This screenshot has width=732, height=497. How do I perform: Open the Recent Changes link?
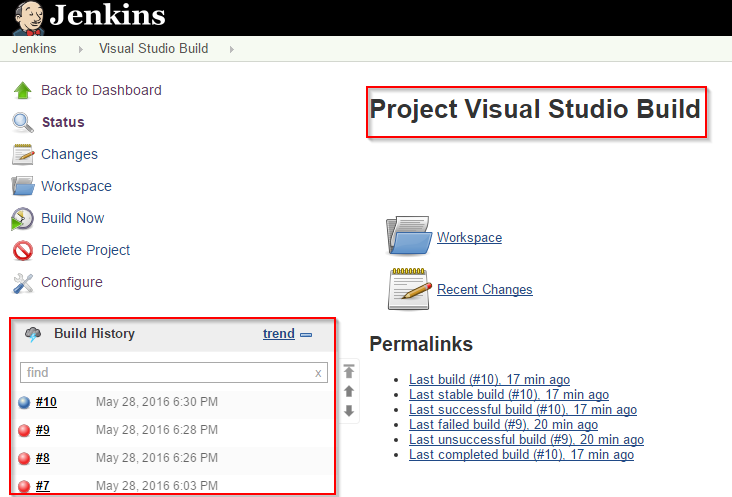coord(485,289)
